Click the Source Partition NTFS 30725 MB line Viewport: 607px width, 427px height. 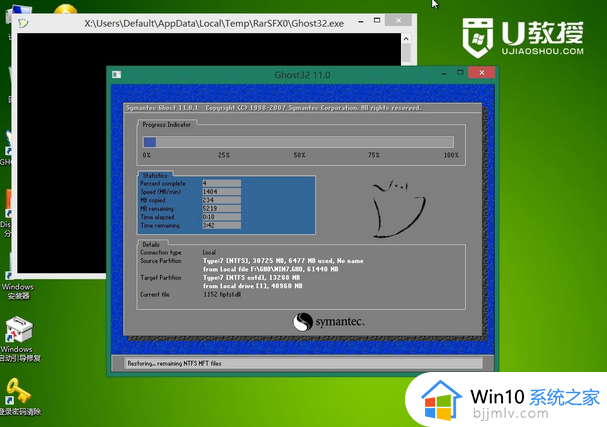(x=283, y=261)
